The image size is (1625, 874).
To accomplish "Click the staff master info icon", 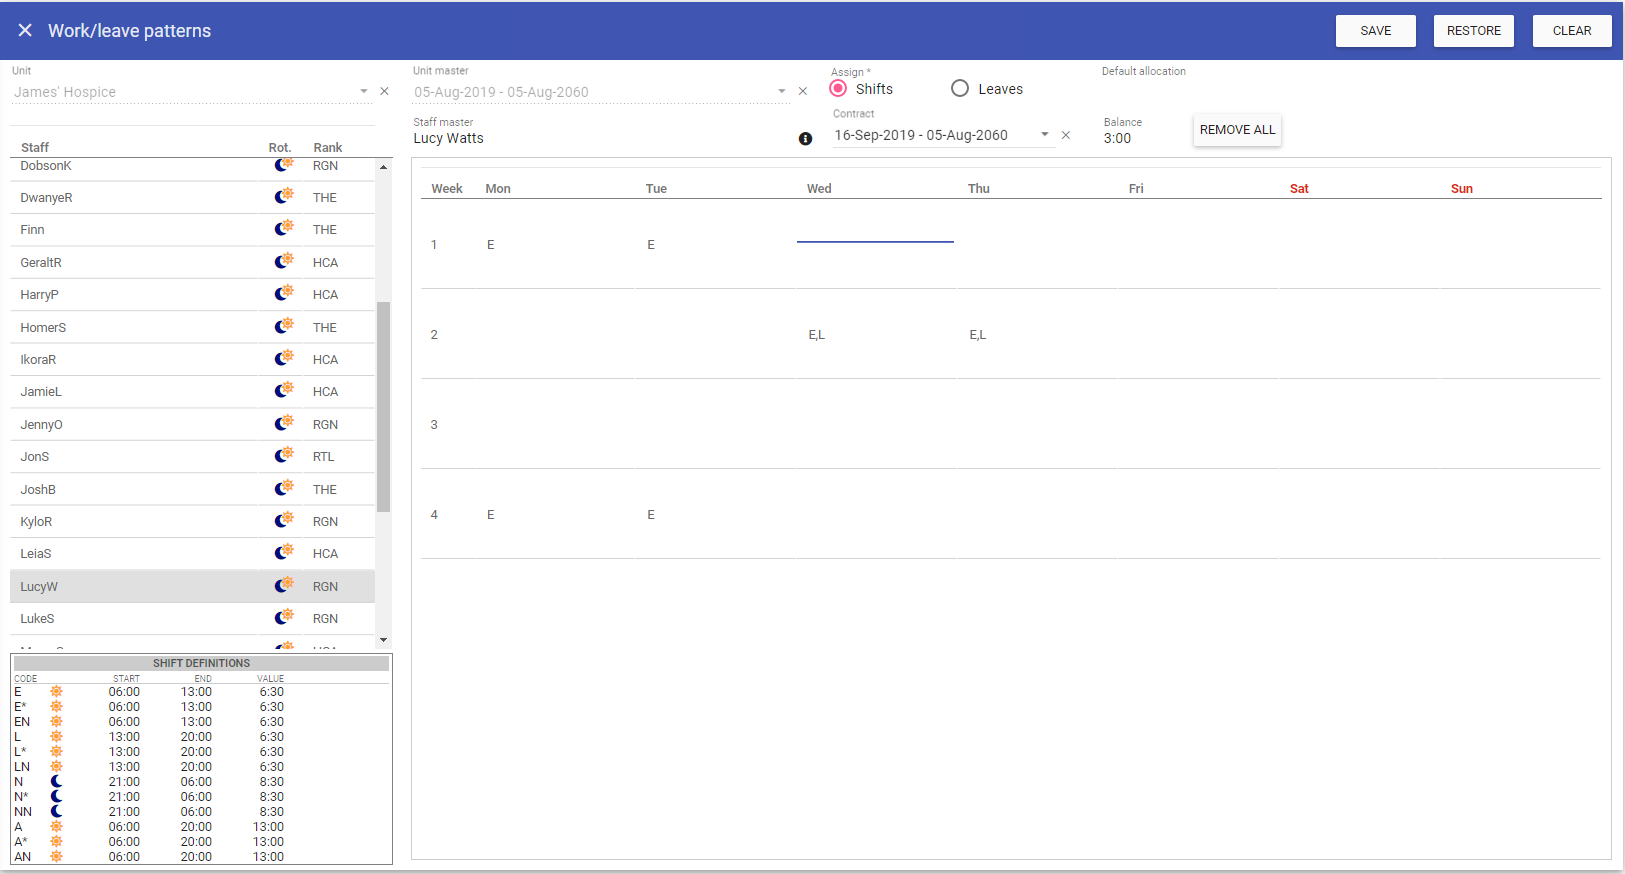I will [x=805, y=139].
